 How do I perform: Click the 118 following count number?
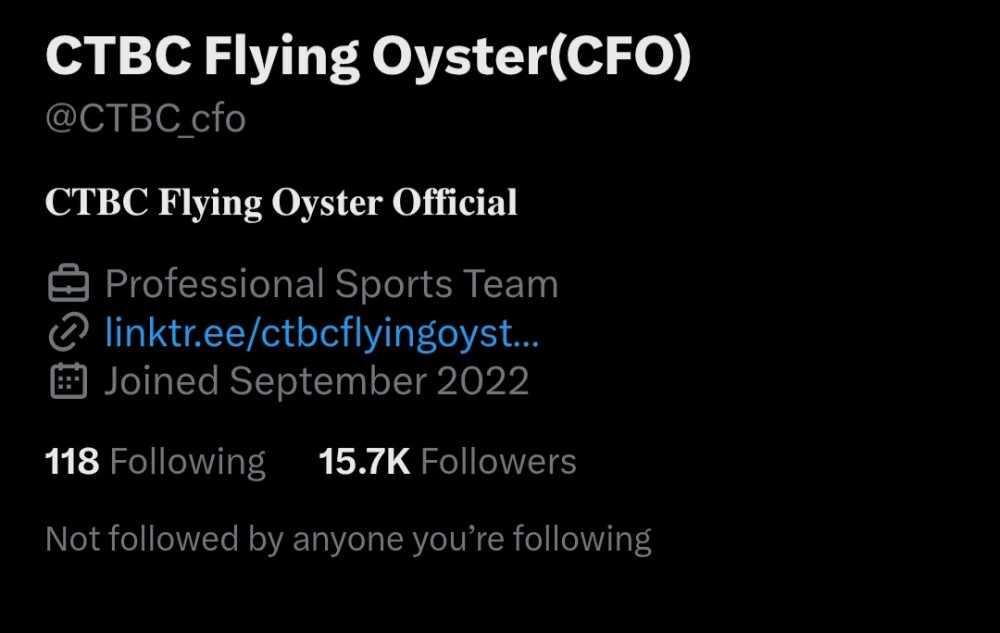pos(72,462)
